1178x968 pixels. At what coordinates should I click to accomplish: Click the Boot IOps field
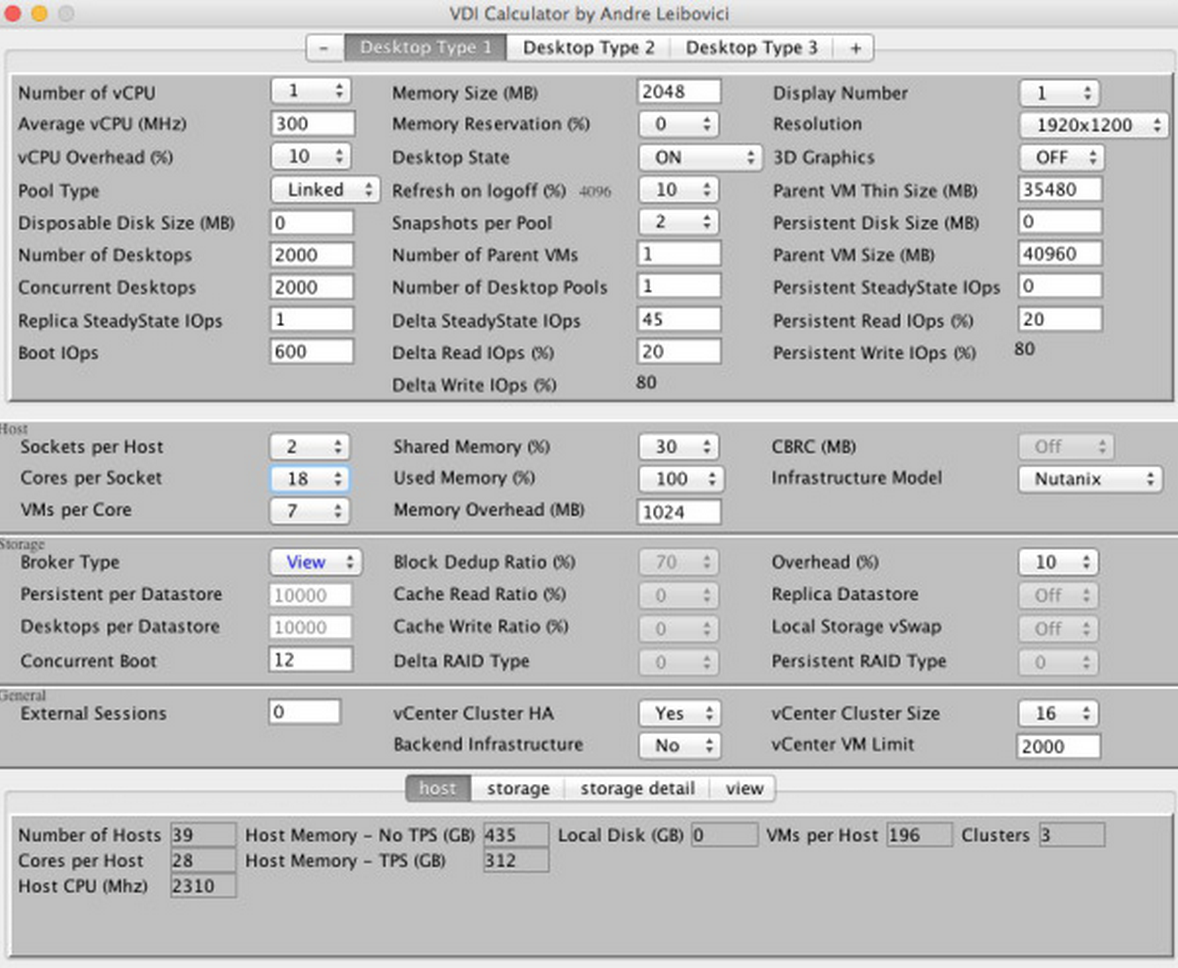tap(312, 352)
